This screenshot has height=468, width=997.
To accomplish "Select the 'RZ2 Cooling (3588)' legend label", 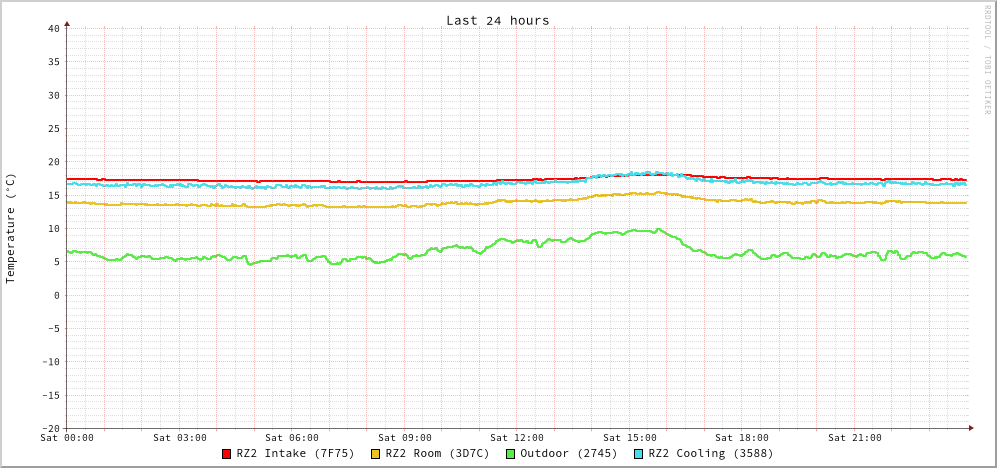I will (710, 453).
